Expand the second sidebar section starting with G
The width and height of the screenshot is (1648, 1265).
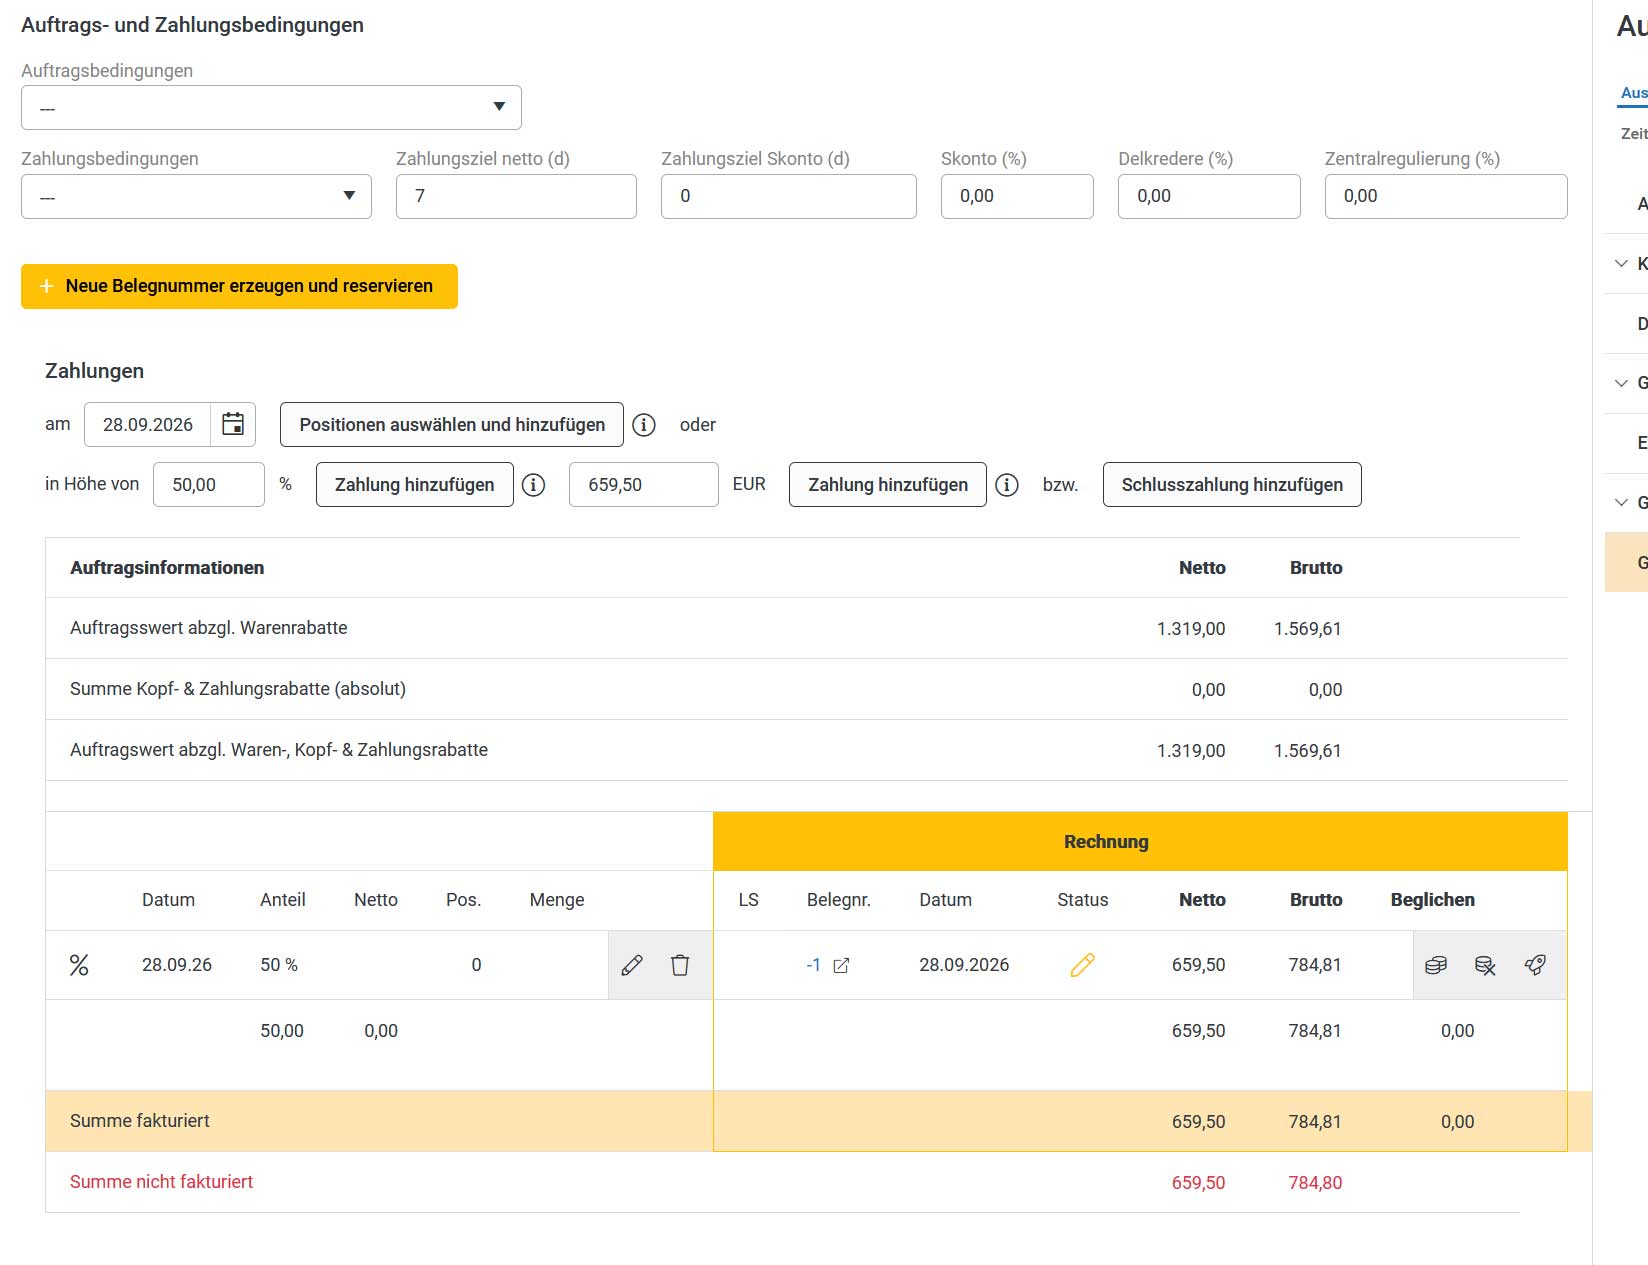click(1621, 502)
